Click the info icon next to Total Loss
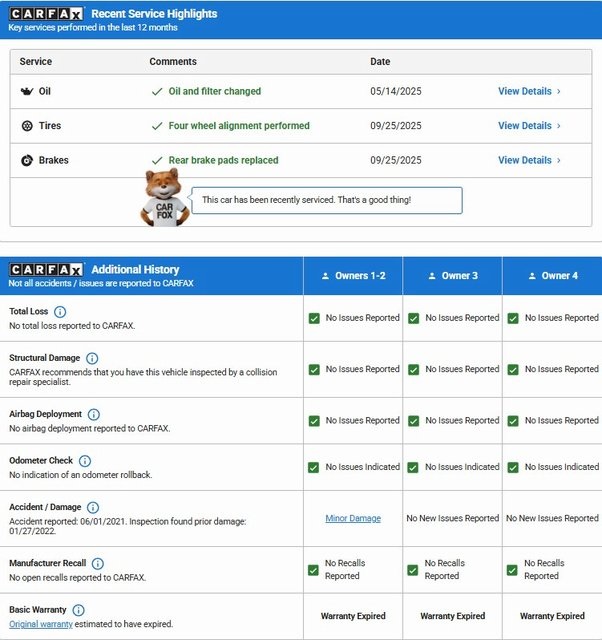Screen dimensions: 602x640 click(x=60, y=312)
